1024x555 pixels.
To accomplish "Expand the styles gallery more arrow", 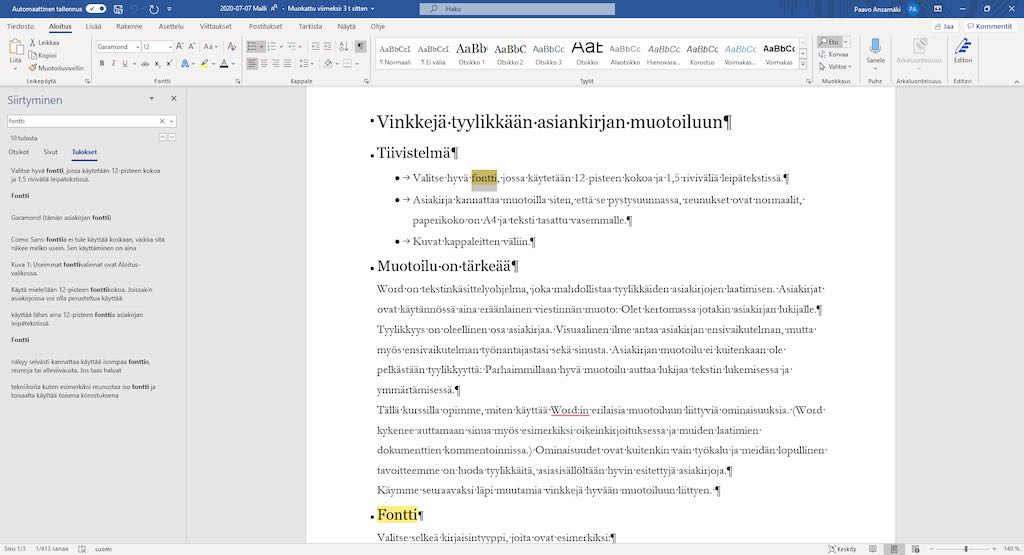I will 803,64.
